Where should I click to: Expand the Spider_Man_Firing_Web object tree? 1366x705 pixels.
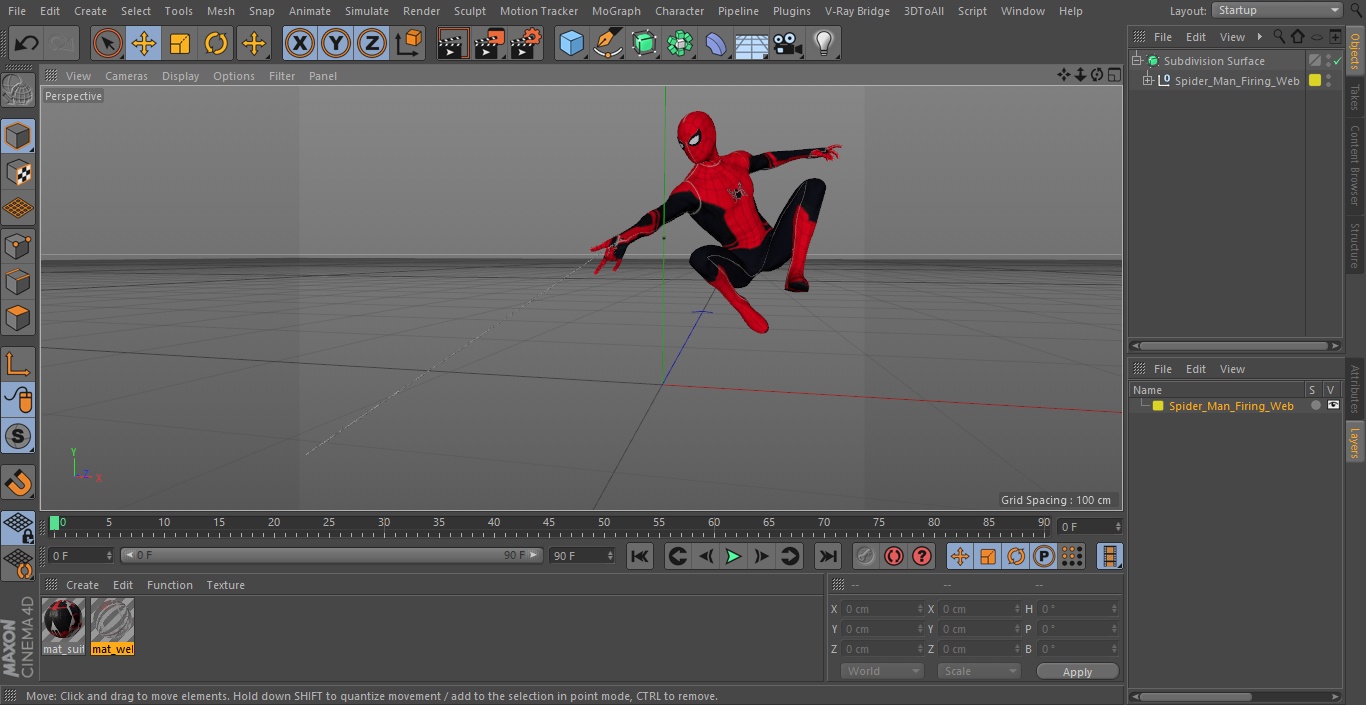[x=1148, y=81]
